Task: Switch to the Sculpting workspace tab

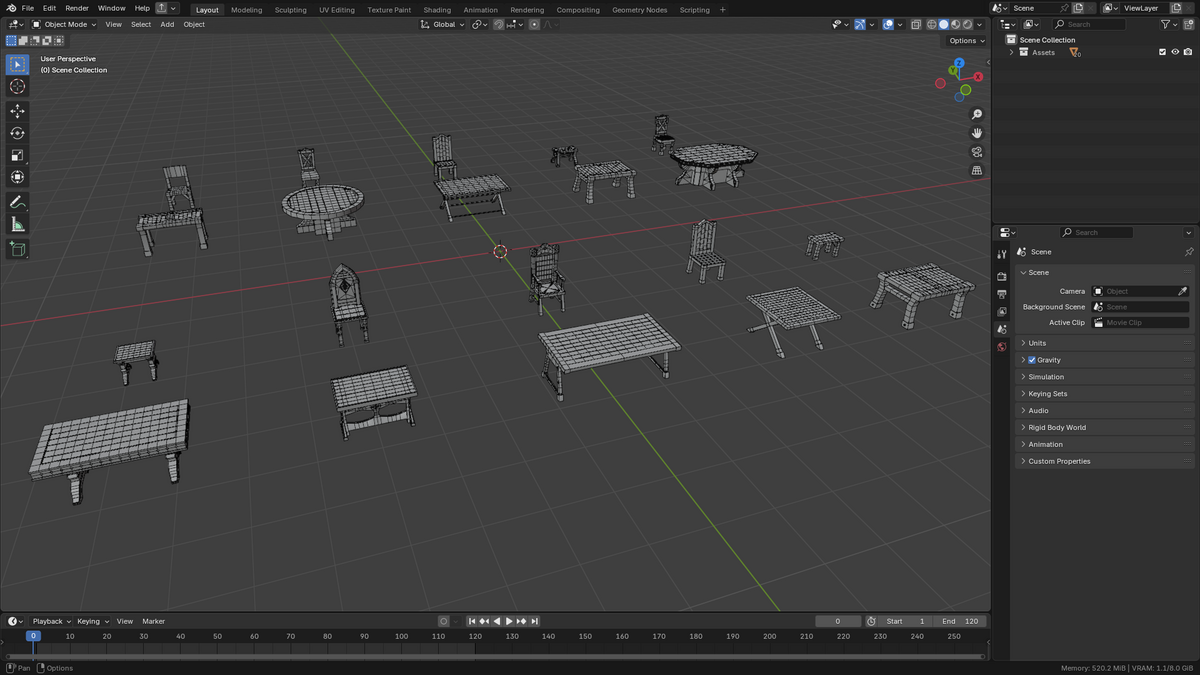Action: coord(290,10)
